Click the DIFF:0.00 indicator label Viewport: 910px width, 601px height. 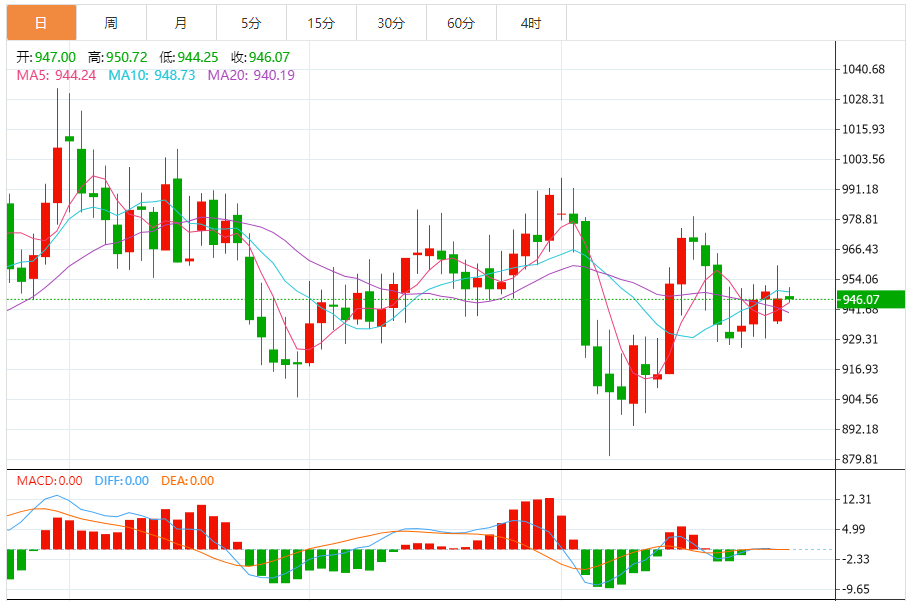tap(121, 480)
